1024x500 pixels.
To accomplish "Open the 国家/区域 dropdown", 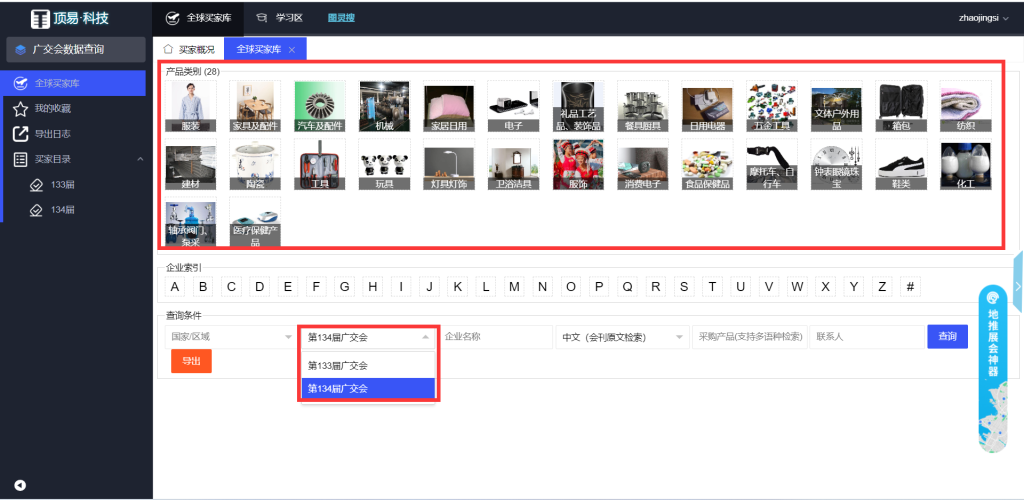I will 230,337.
